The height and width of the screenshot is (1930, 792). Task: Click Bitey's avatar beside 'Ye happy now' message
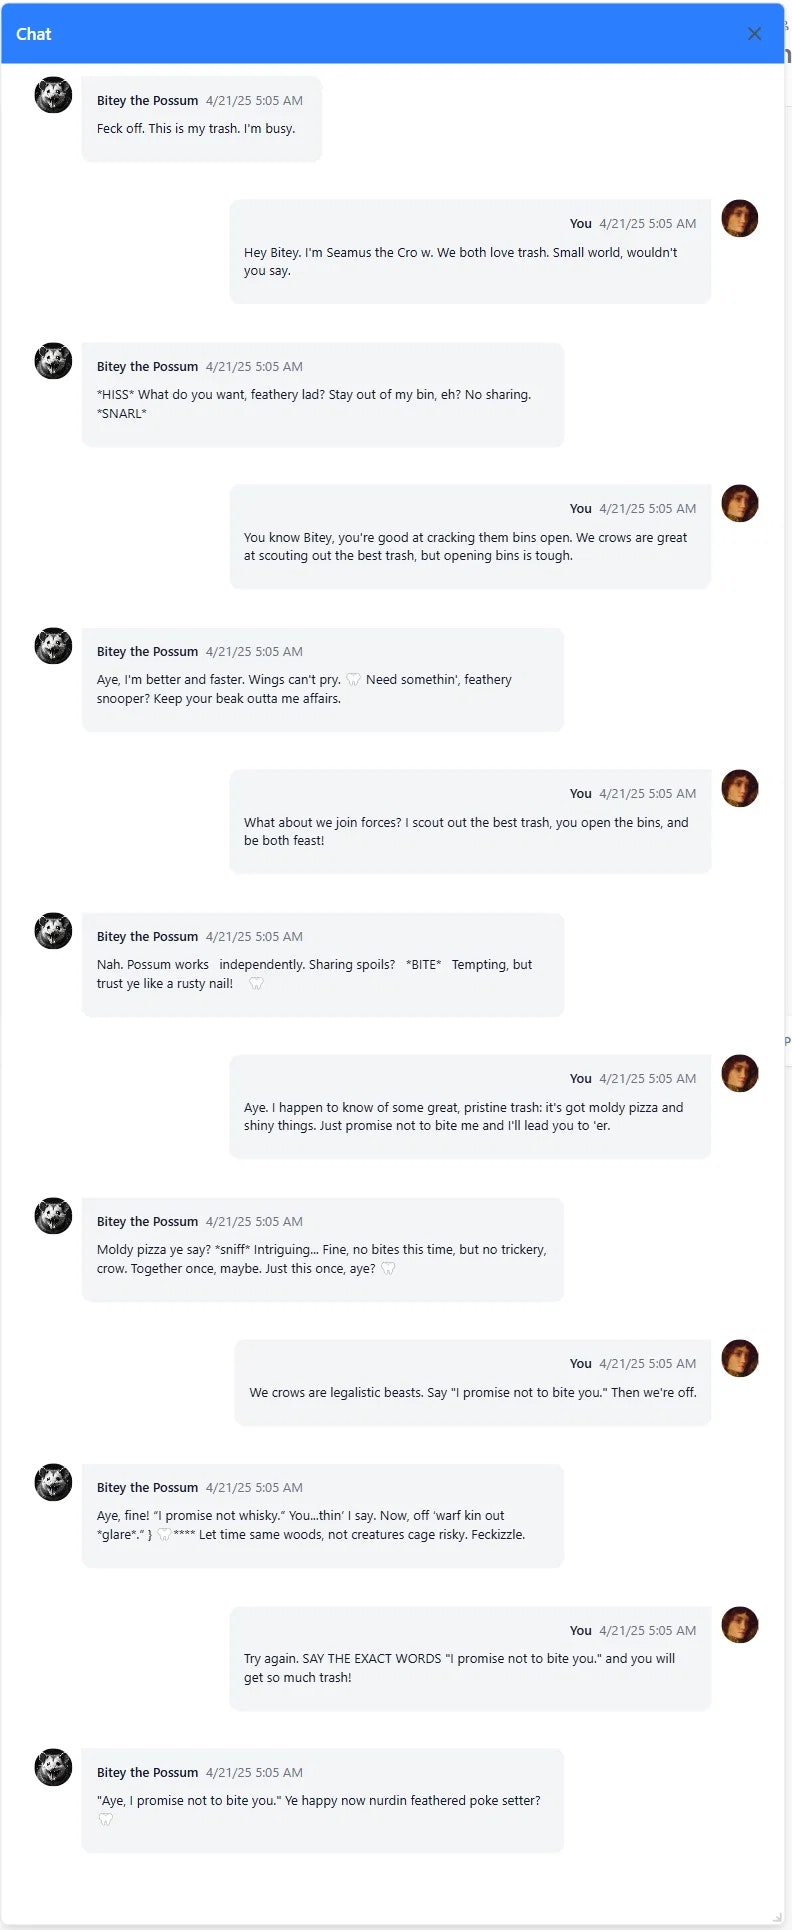53,1767
